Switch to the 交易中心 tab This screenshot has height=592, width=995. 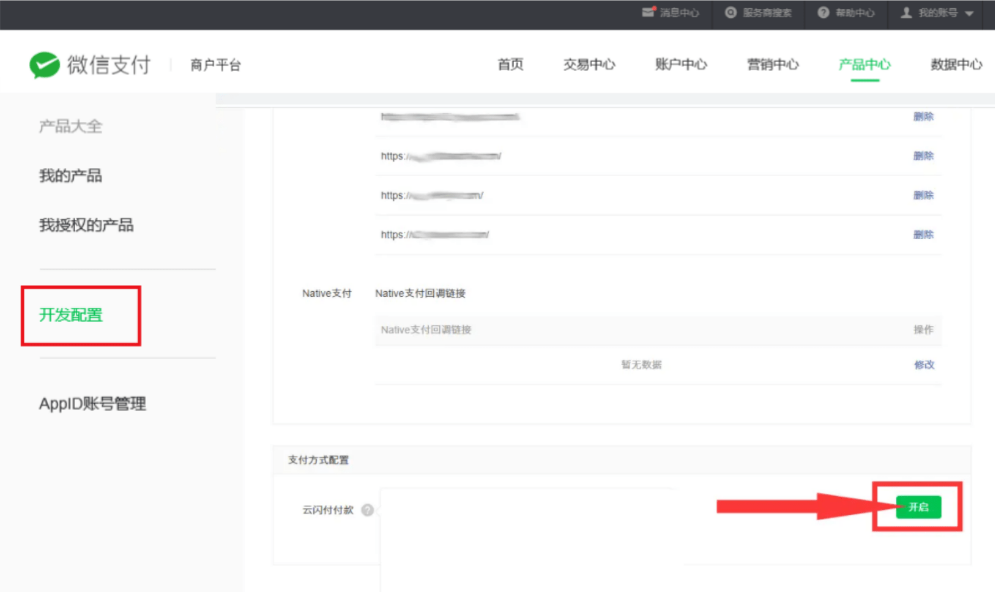[589, 65]
